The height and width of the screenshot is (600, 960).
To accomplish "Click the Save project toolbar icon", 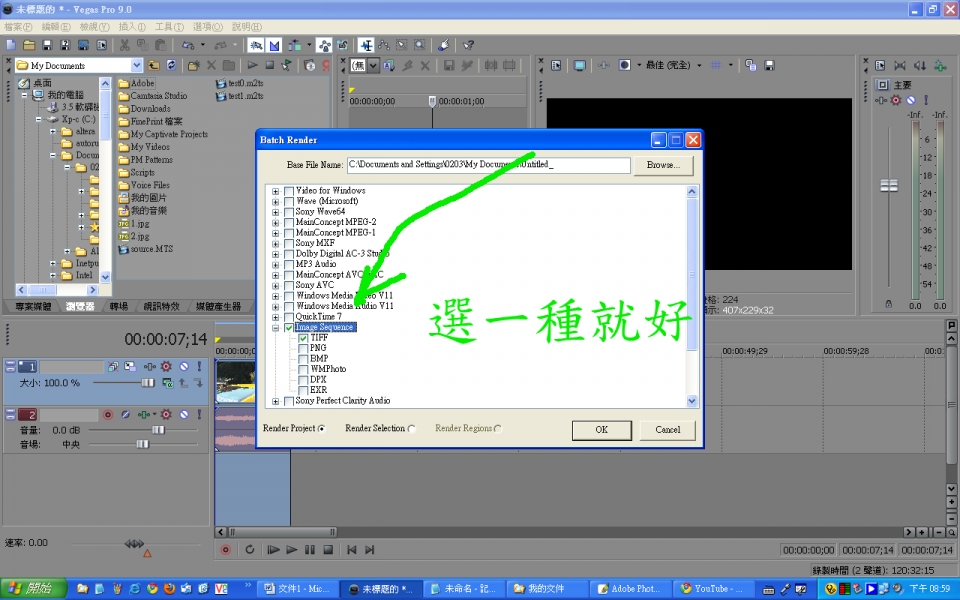I will 46,45.
